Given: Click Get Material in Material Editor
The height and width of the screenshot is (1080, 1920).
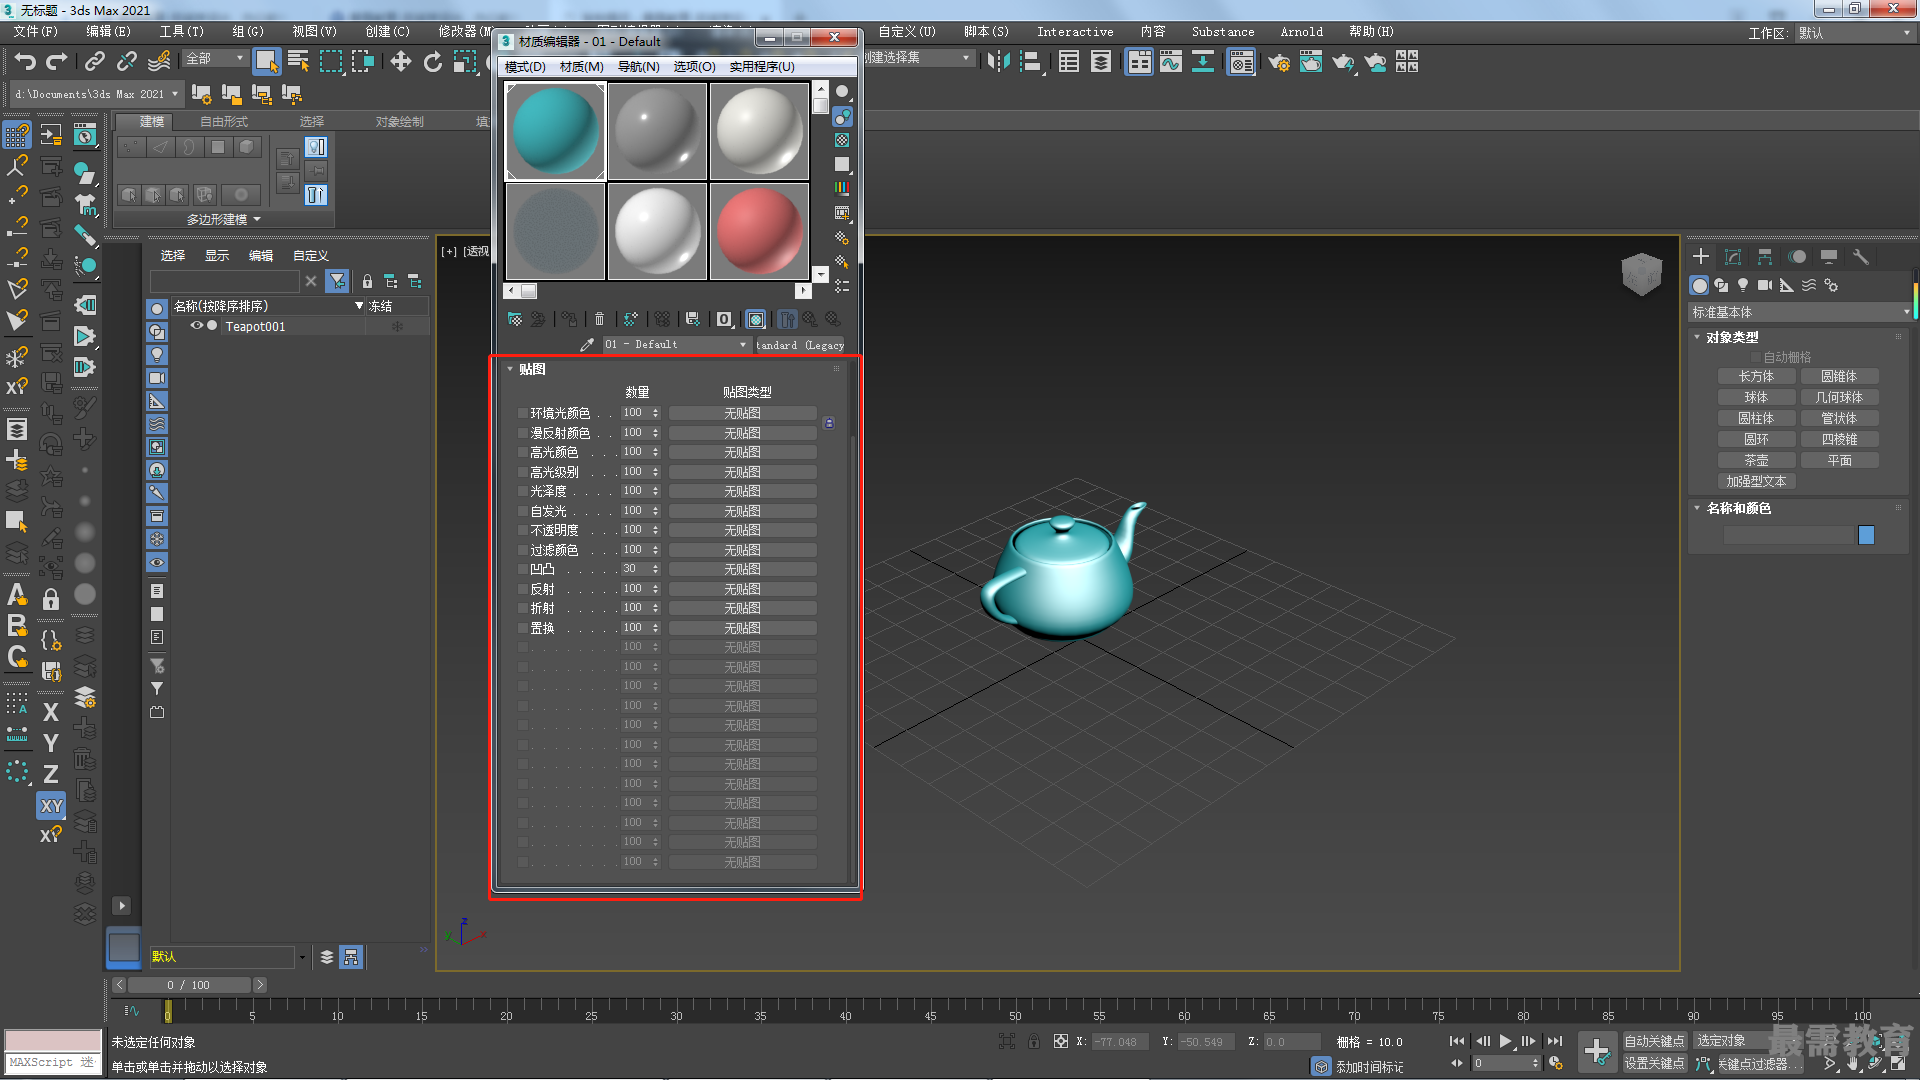Looking at the screenshot, I should 515,319.
